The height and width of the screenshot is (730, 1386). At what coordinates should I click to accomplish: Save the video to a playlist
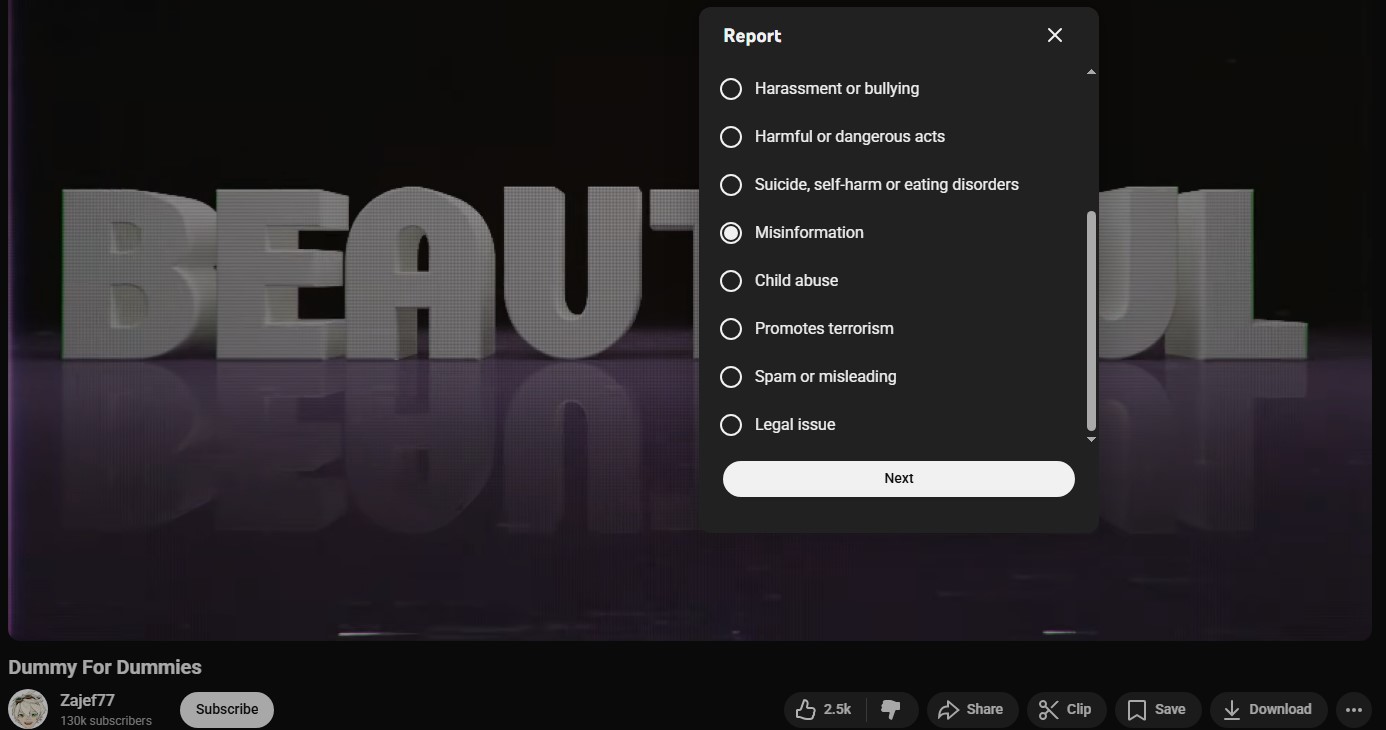click(x=1157, y=710)
